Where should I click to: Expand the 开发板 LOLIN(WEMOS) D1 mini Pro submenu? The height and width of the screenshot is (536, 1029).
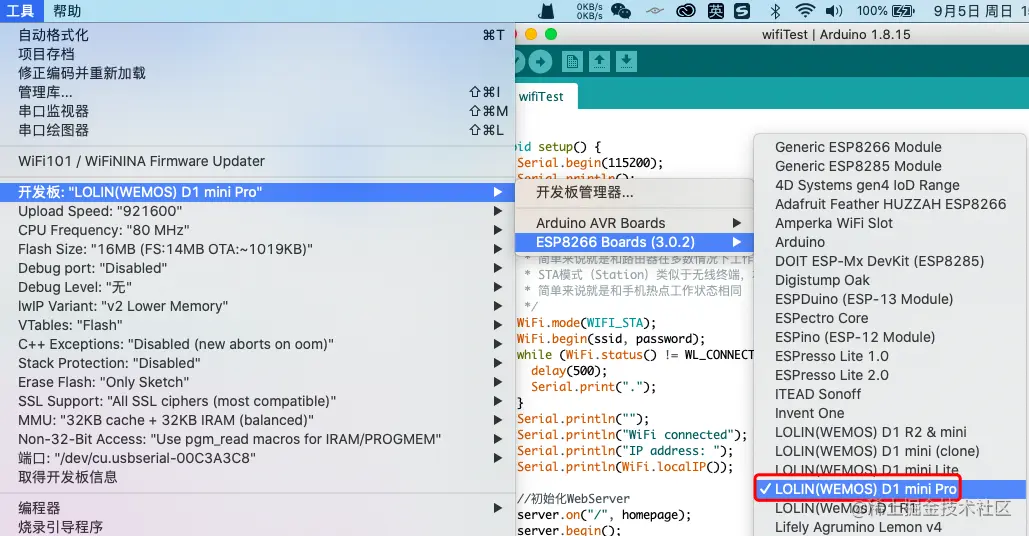tap(257, 192)
